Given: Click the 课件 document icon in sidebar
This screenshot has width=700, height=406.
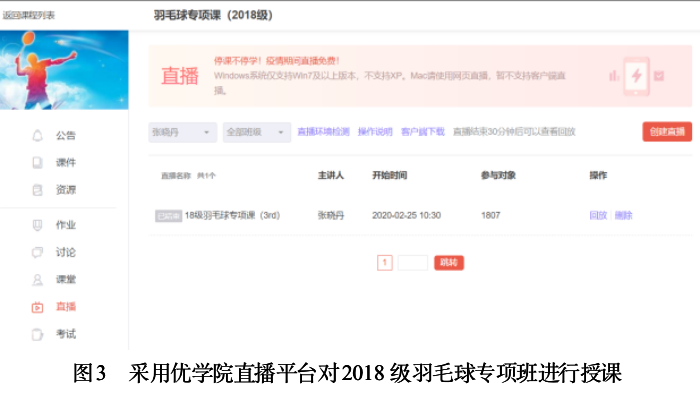Looking at the screenshot, I should coord(37,162).
